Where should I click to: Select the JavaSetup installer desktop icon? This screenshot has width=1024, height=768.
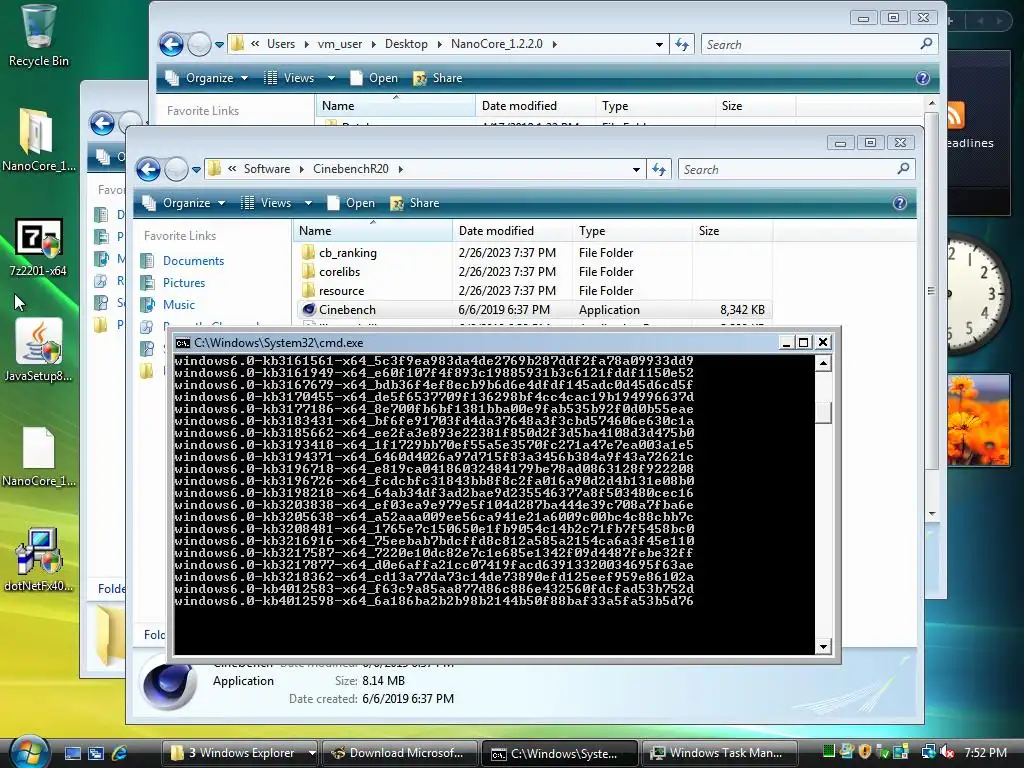click(38, 350)
